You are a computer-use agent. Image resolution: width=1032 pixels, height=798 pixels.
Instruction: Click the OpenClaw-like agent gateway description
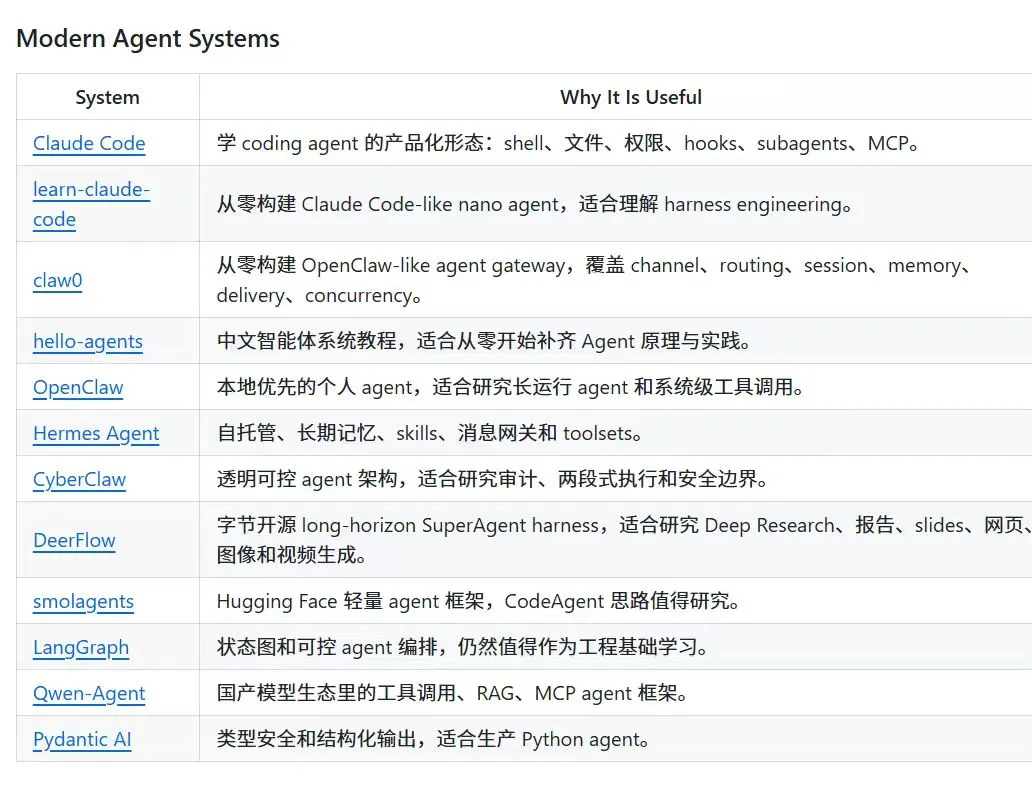594,280
